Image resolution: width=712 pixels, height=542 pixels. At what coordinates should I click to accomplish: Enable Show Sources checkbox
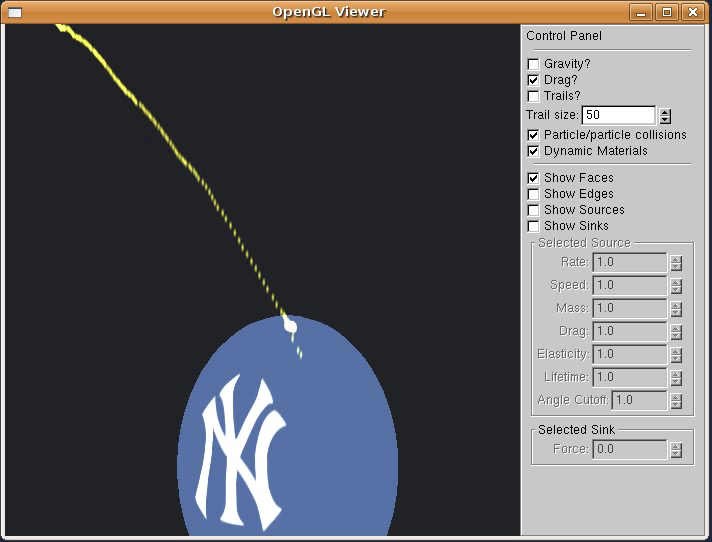[x=534, y=210]
